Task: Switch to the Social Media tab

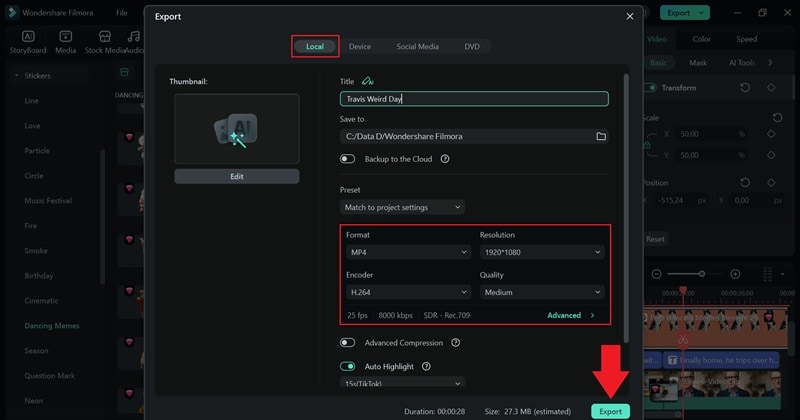Action: click(x=417, y=46)
